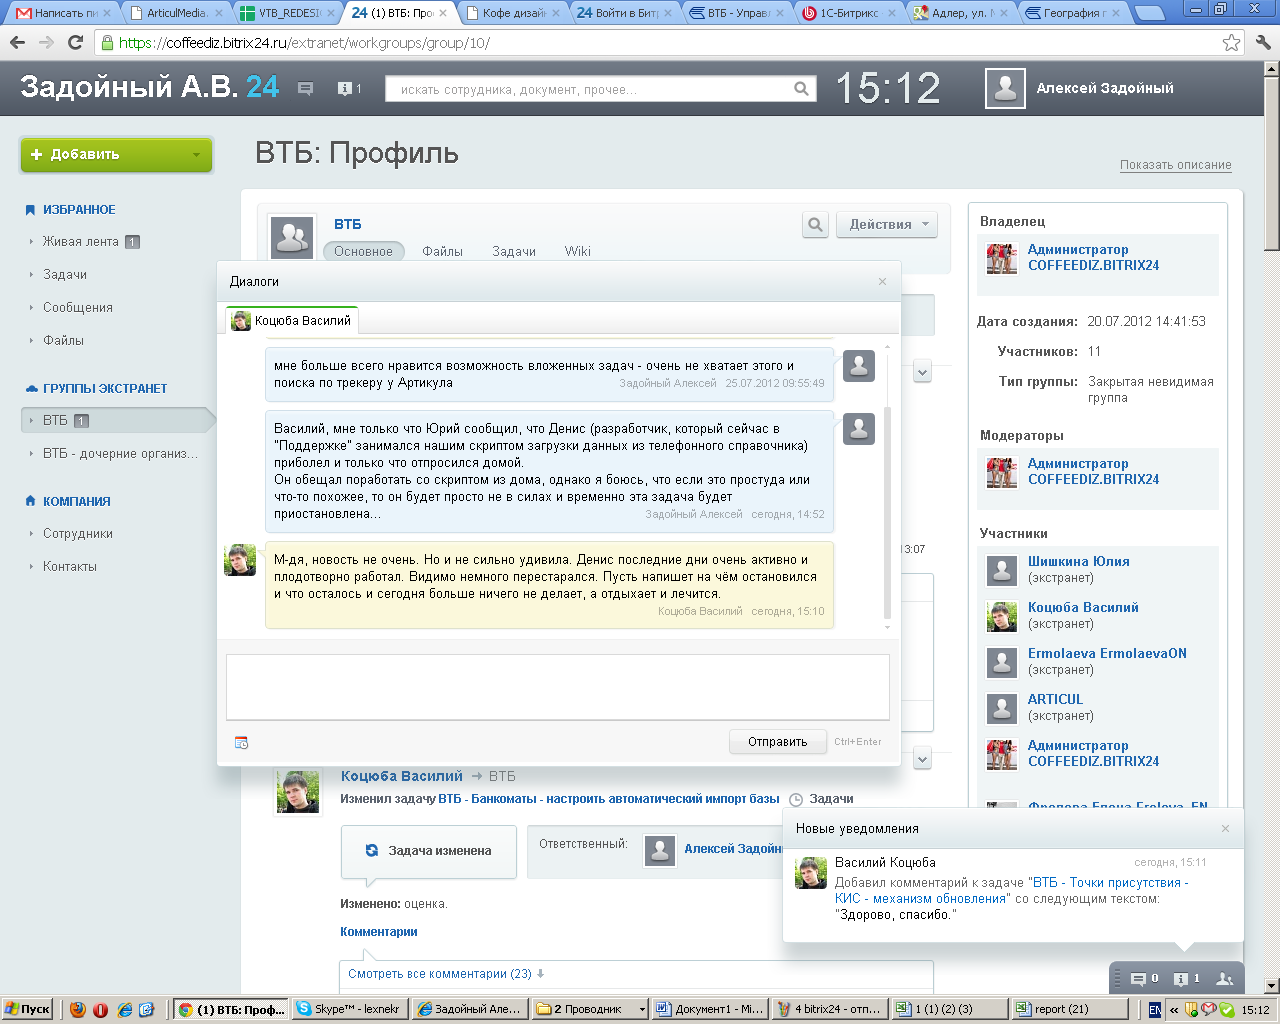This screenshot has width=1280, height=1024.
Task: Click the magnifier icon in the header search
Action: pos(801,89)
